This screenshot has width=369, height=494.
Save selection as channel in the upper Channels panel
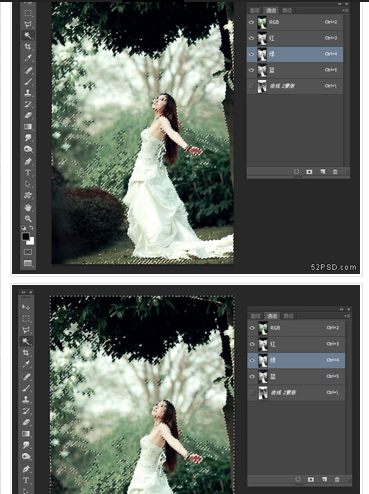point(309,172)
